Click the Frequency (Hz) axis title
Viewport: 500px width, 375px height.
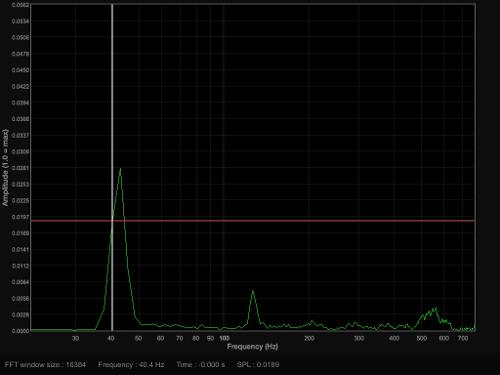coord(252,347)
